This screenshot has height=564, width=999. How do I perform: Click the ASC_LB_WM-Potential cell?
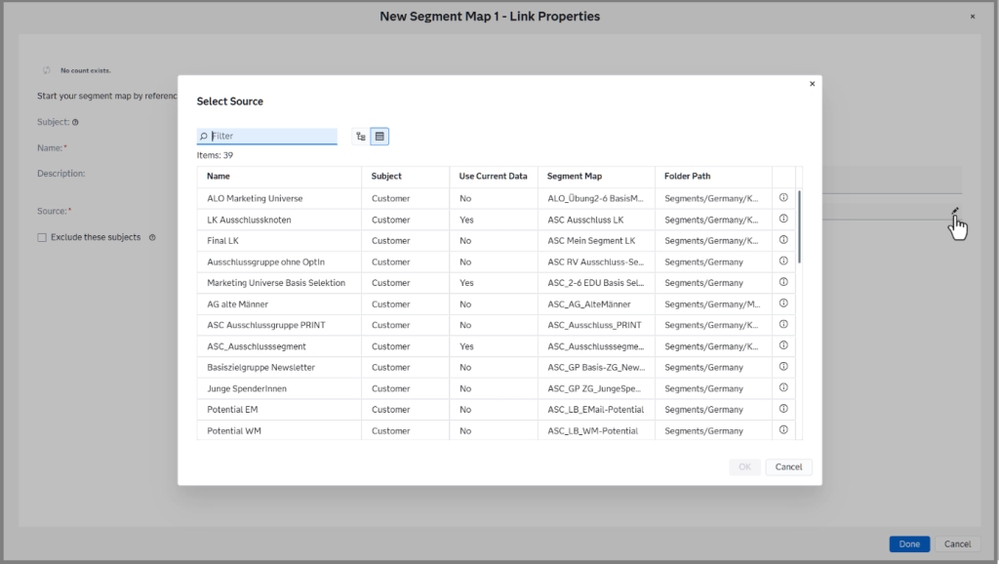596,430
